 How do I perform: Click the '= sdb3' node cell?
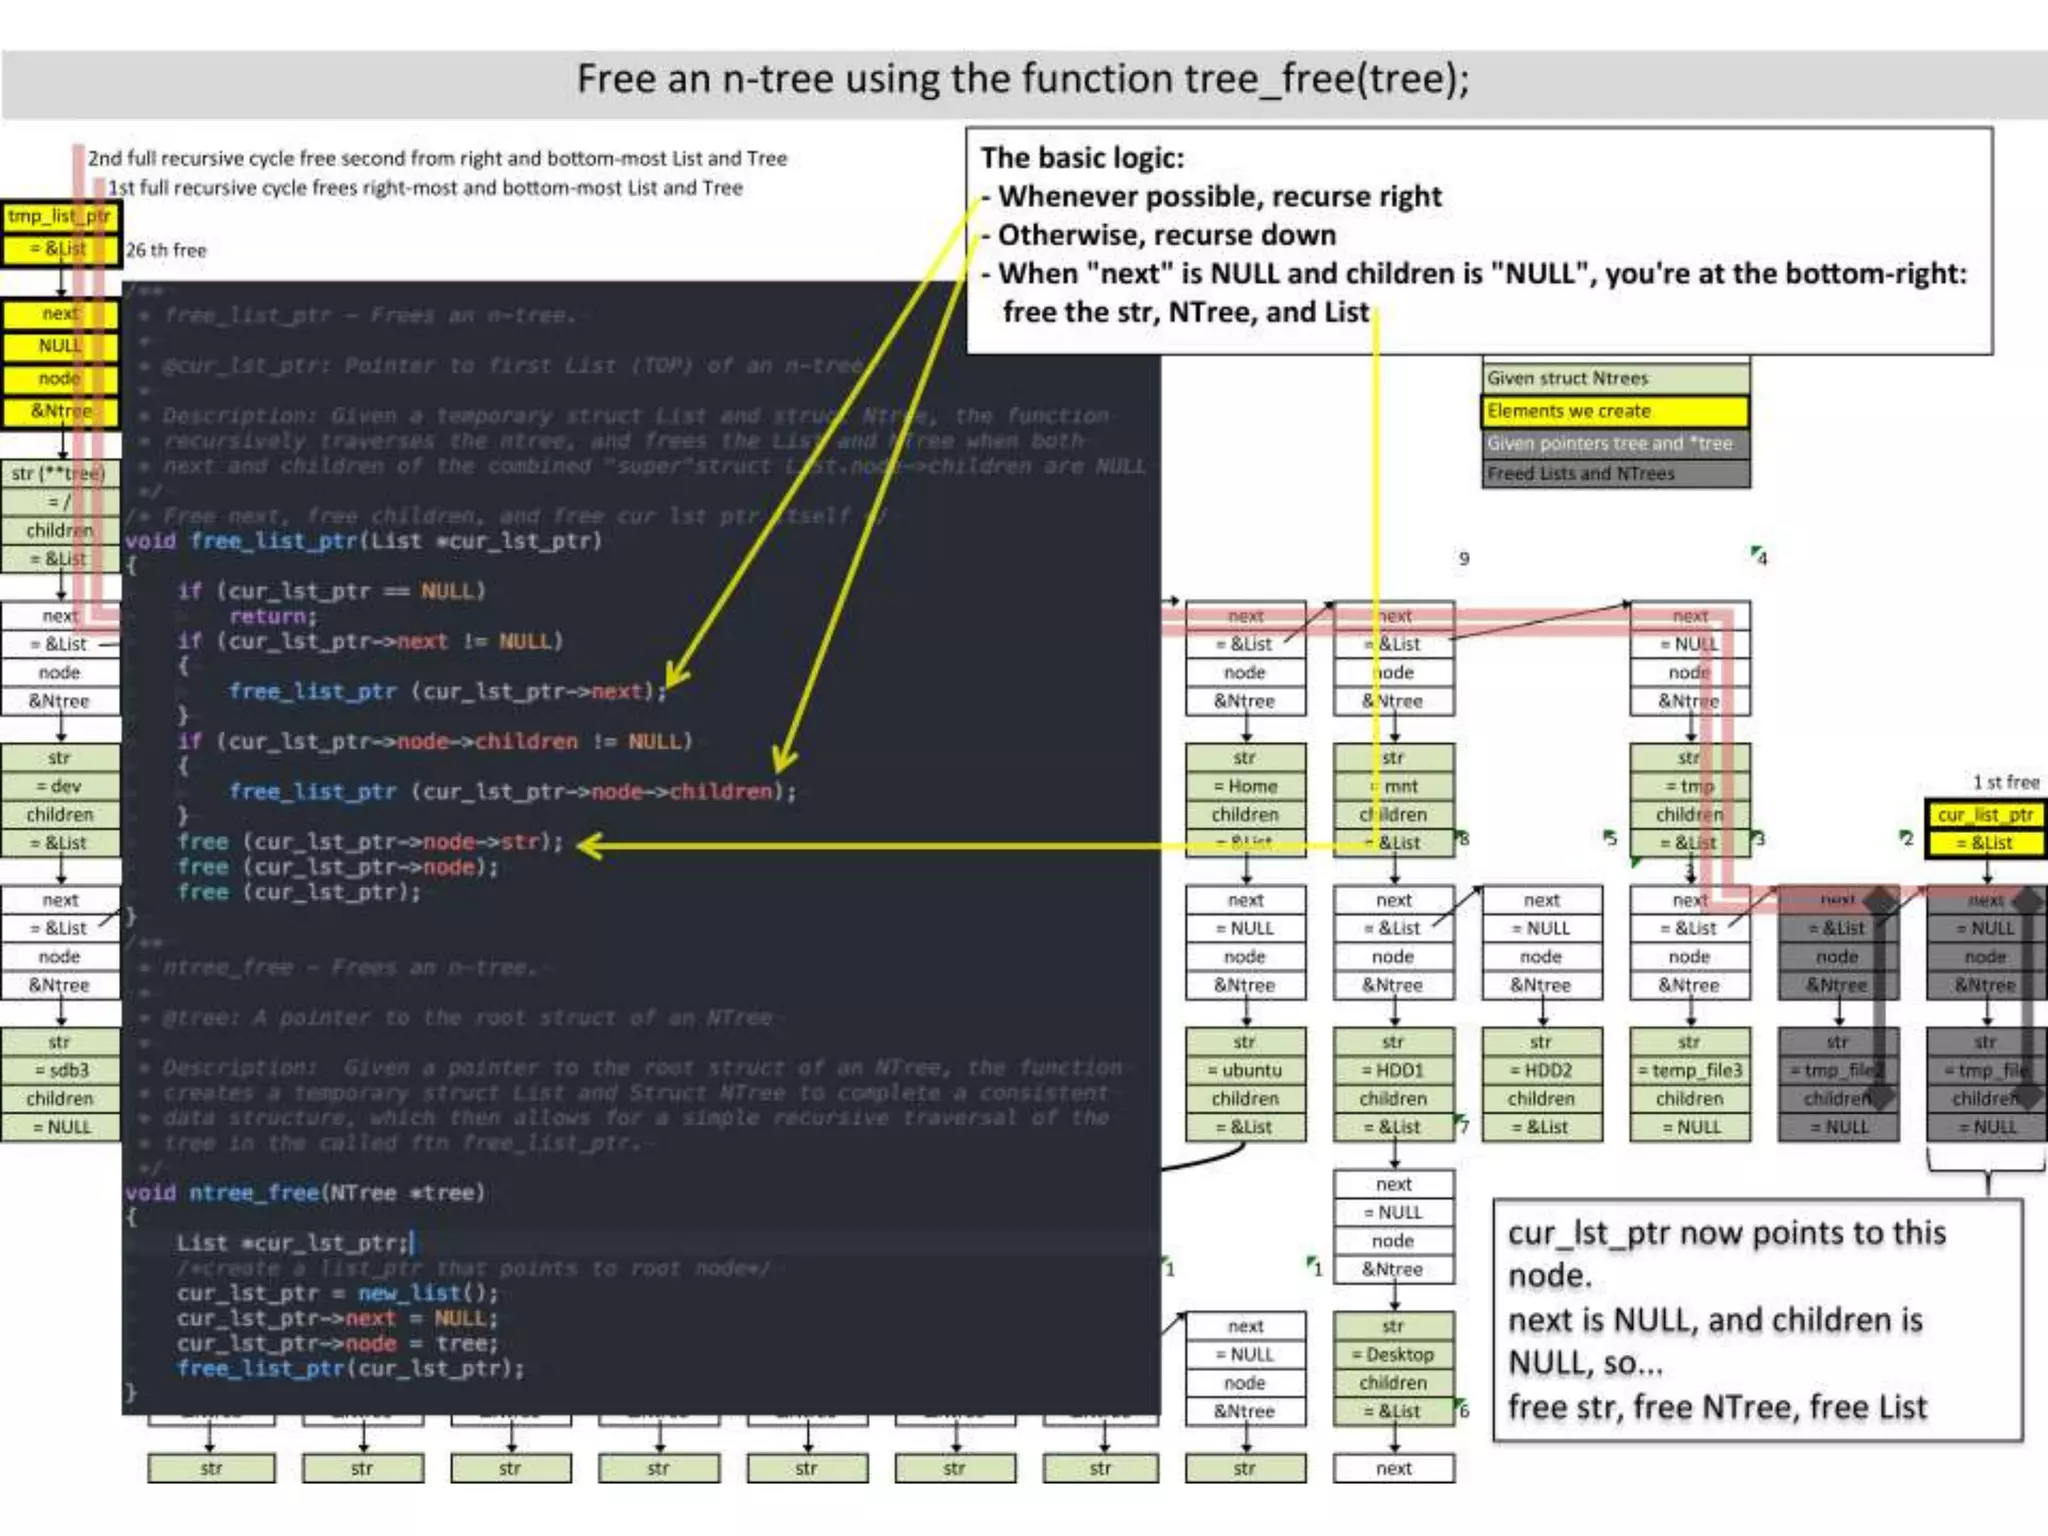60,1070
